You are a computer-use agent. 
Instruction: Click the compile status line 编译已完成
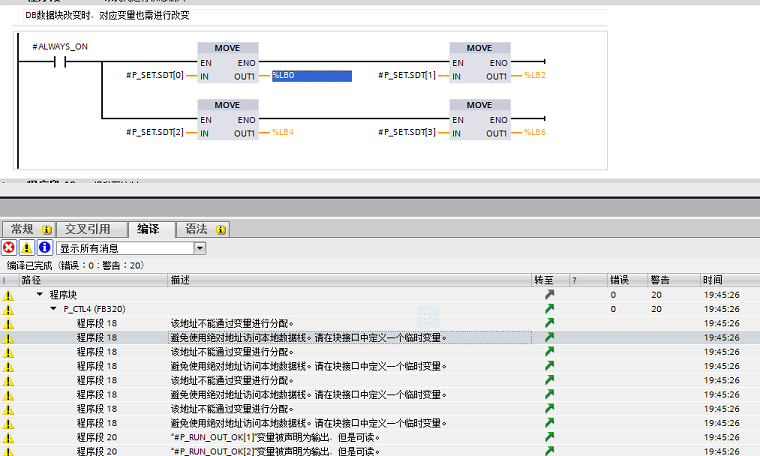pyautogui.click(x=76, y=265)
